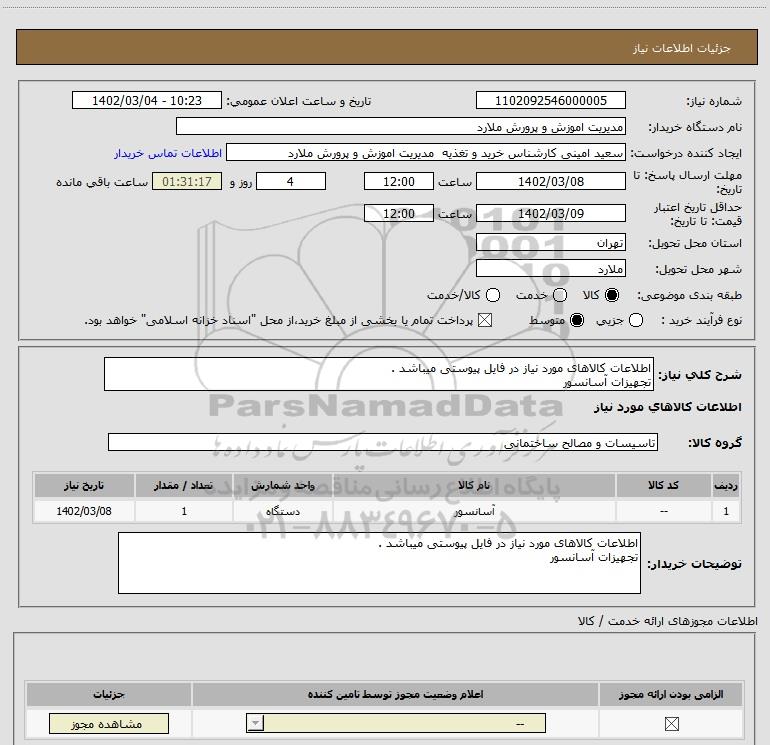Screen dimensions: 770x745
Task: Click the جزئیات column header in license table
Action: tap(109, 694)
